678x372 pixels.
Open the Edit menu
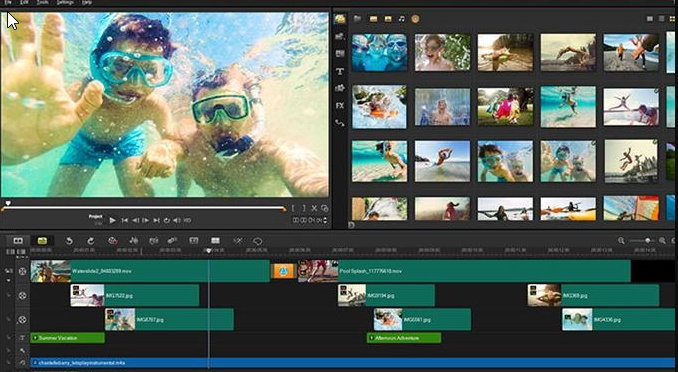(24, 2)
